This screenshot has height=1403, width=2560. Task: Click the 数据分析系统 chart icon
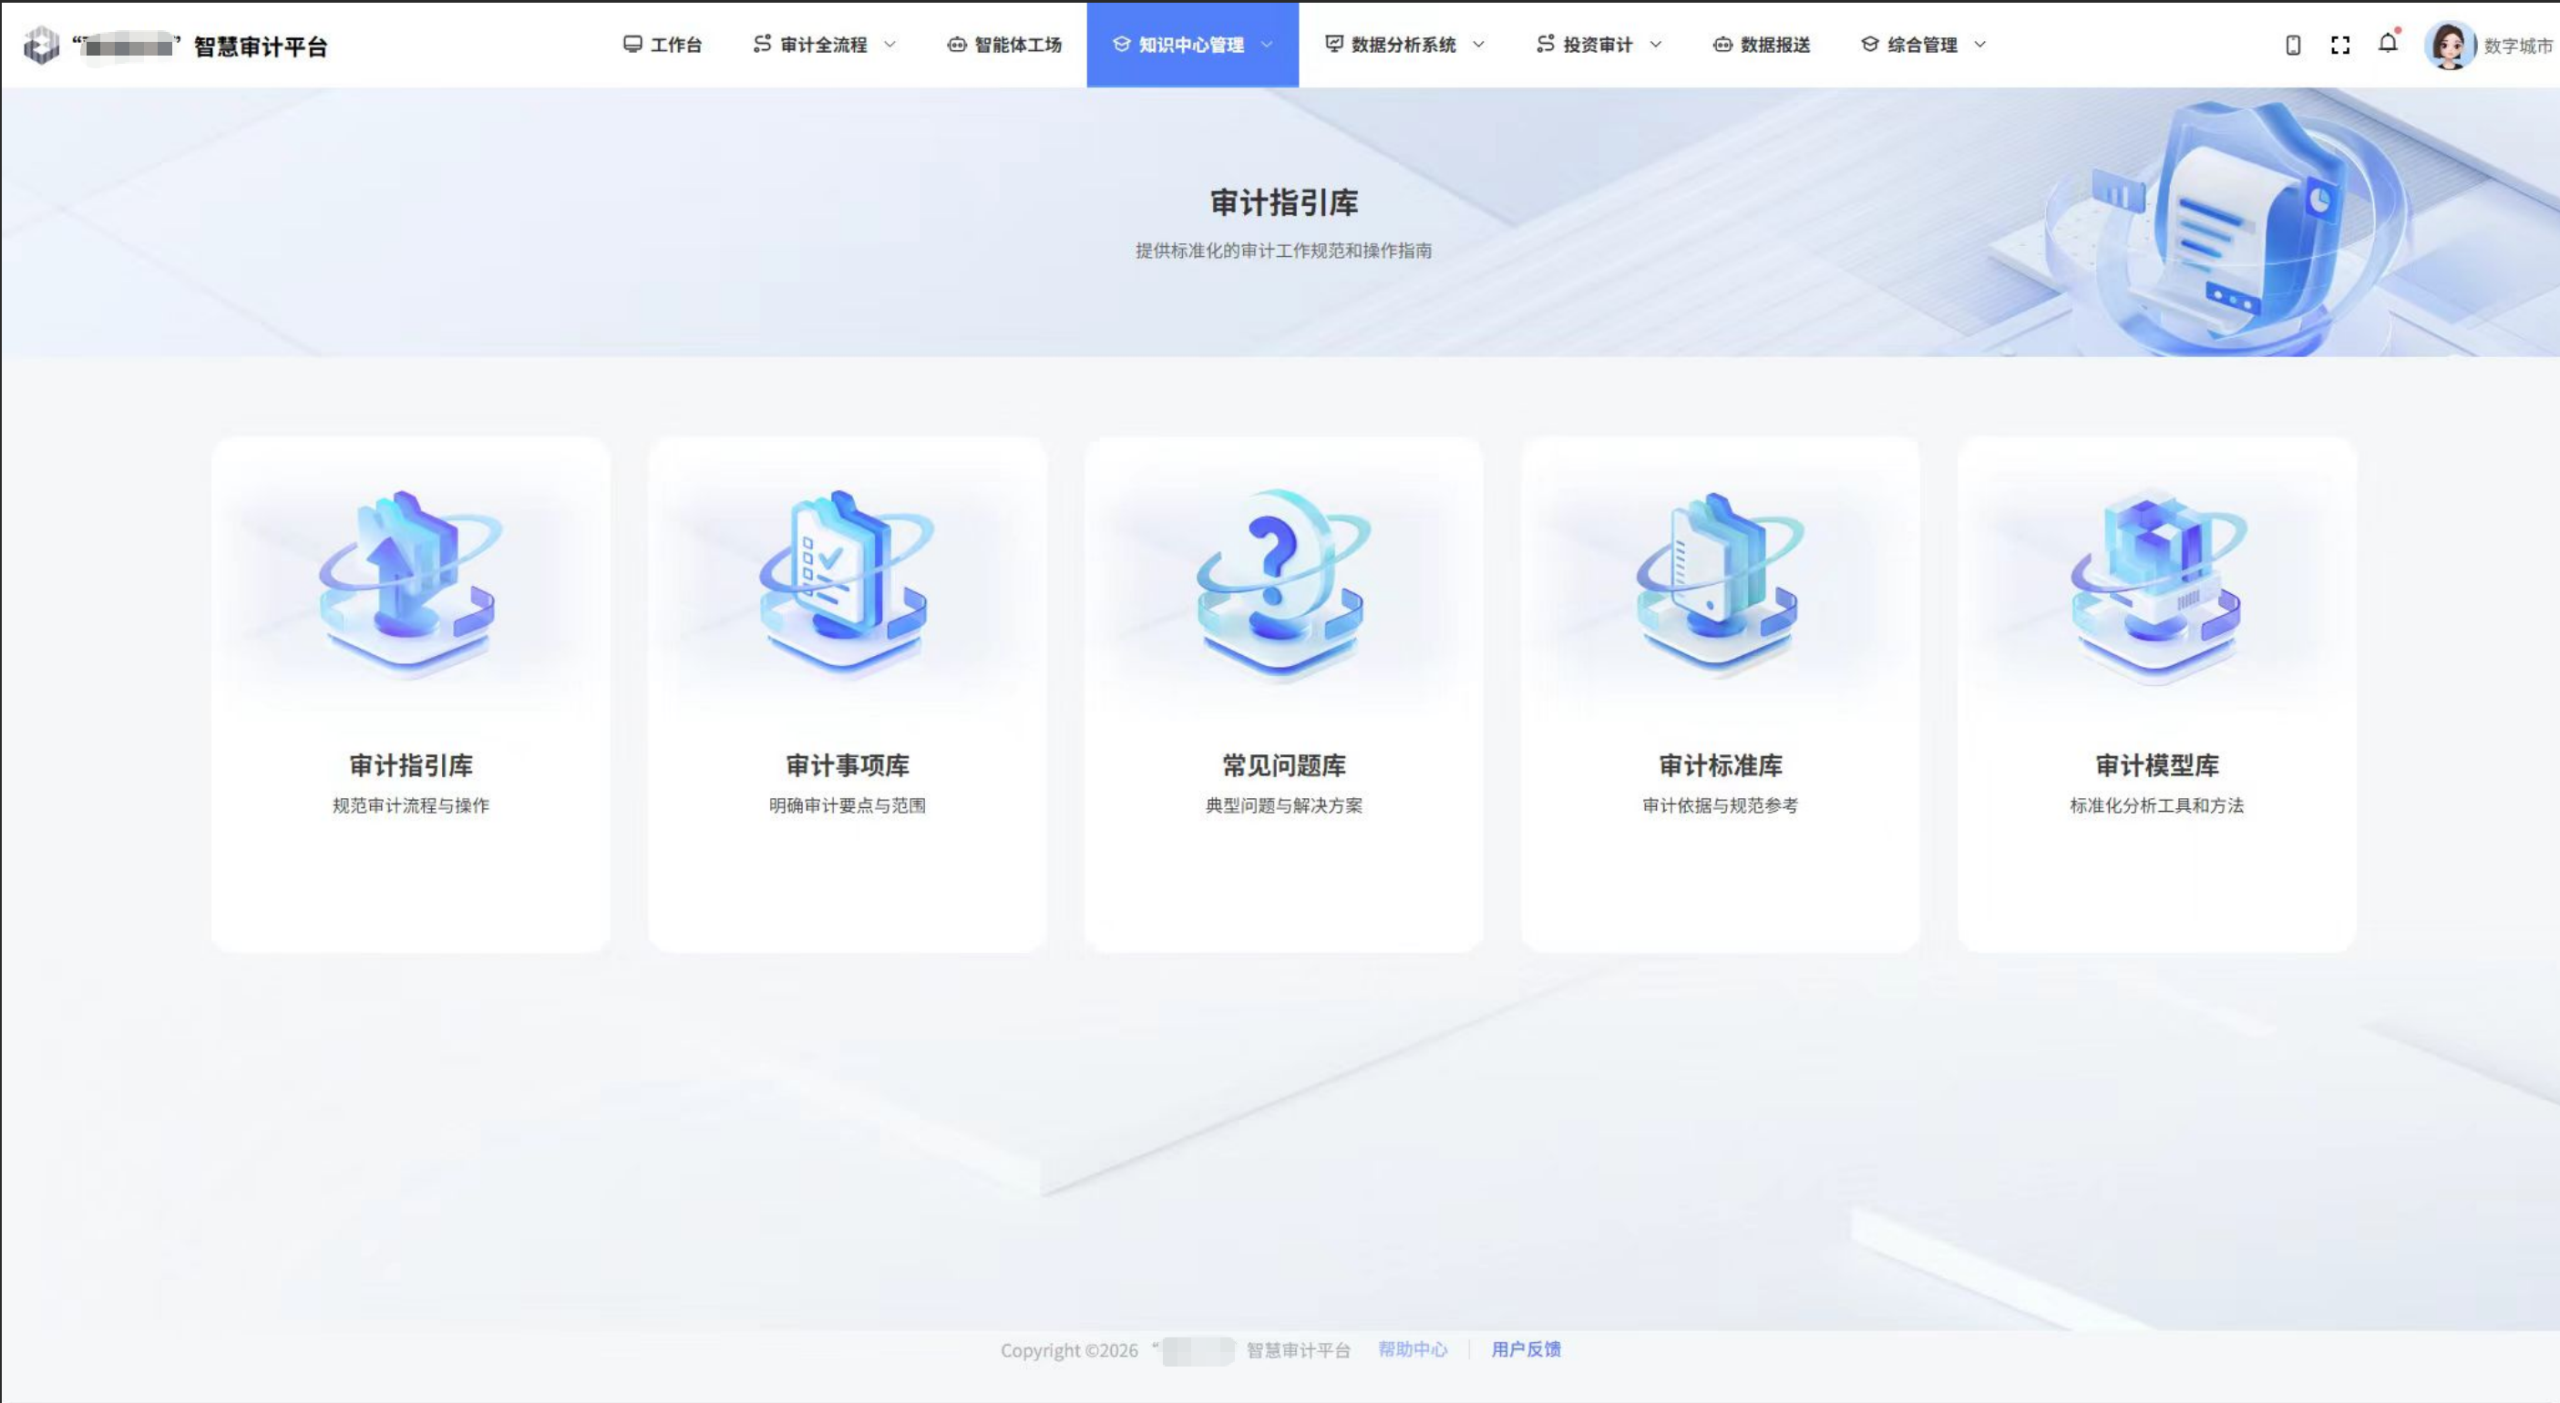[1334, 44]
